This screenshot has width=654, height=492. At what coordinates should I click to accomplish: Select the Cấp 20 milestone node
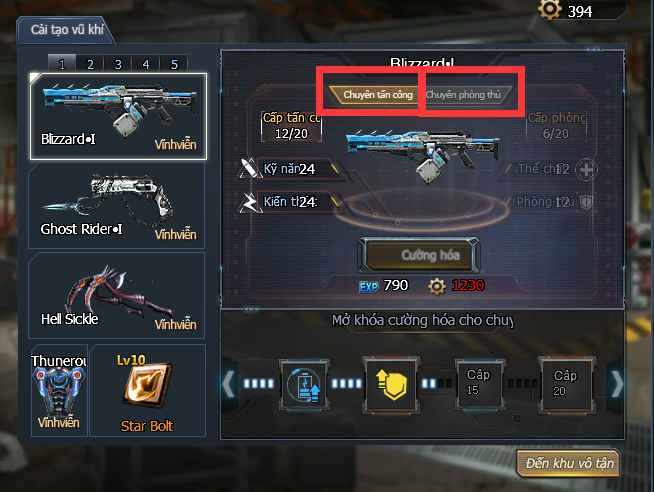pos(566,384)
